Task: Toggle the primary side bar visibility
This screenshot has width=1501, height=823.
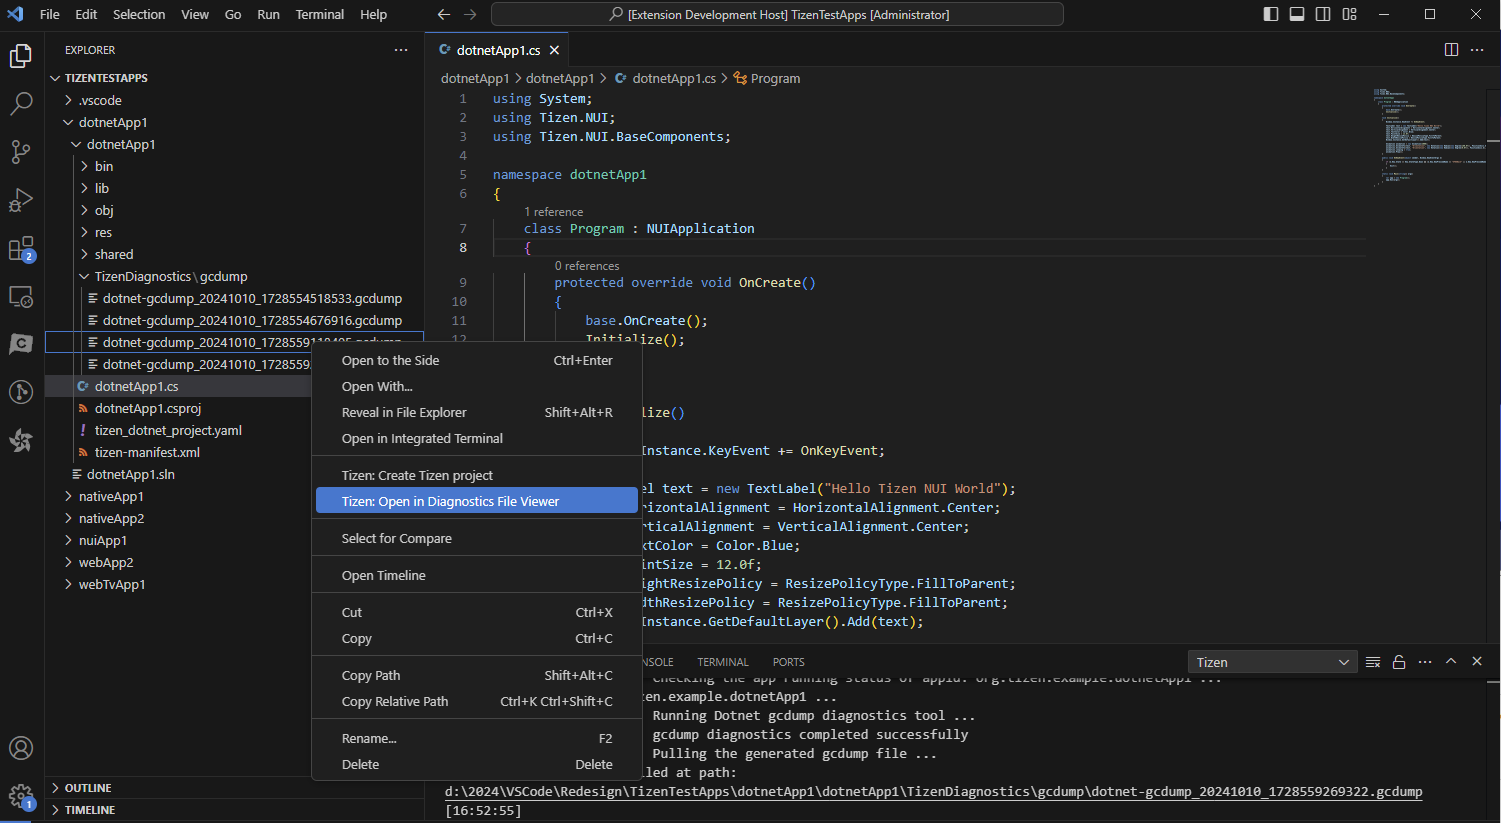Action: 1269,13
